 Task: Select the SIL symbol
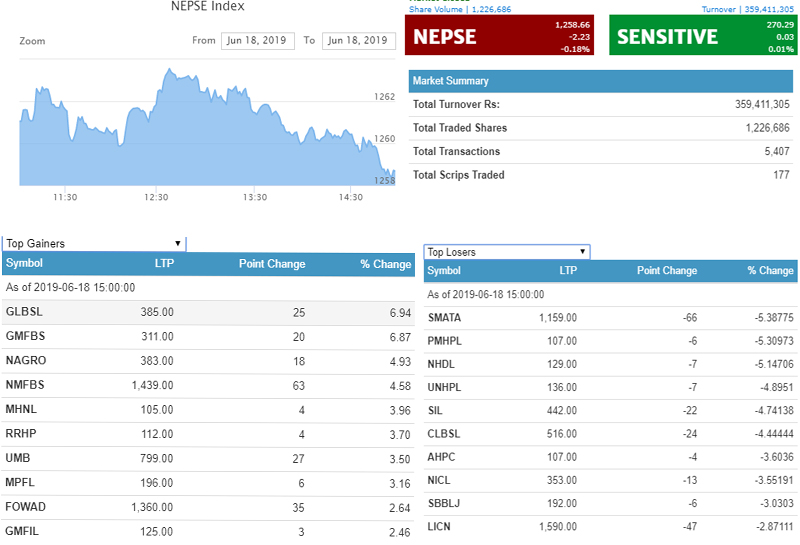(x=435, y=411)
